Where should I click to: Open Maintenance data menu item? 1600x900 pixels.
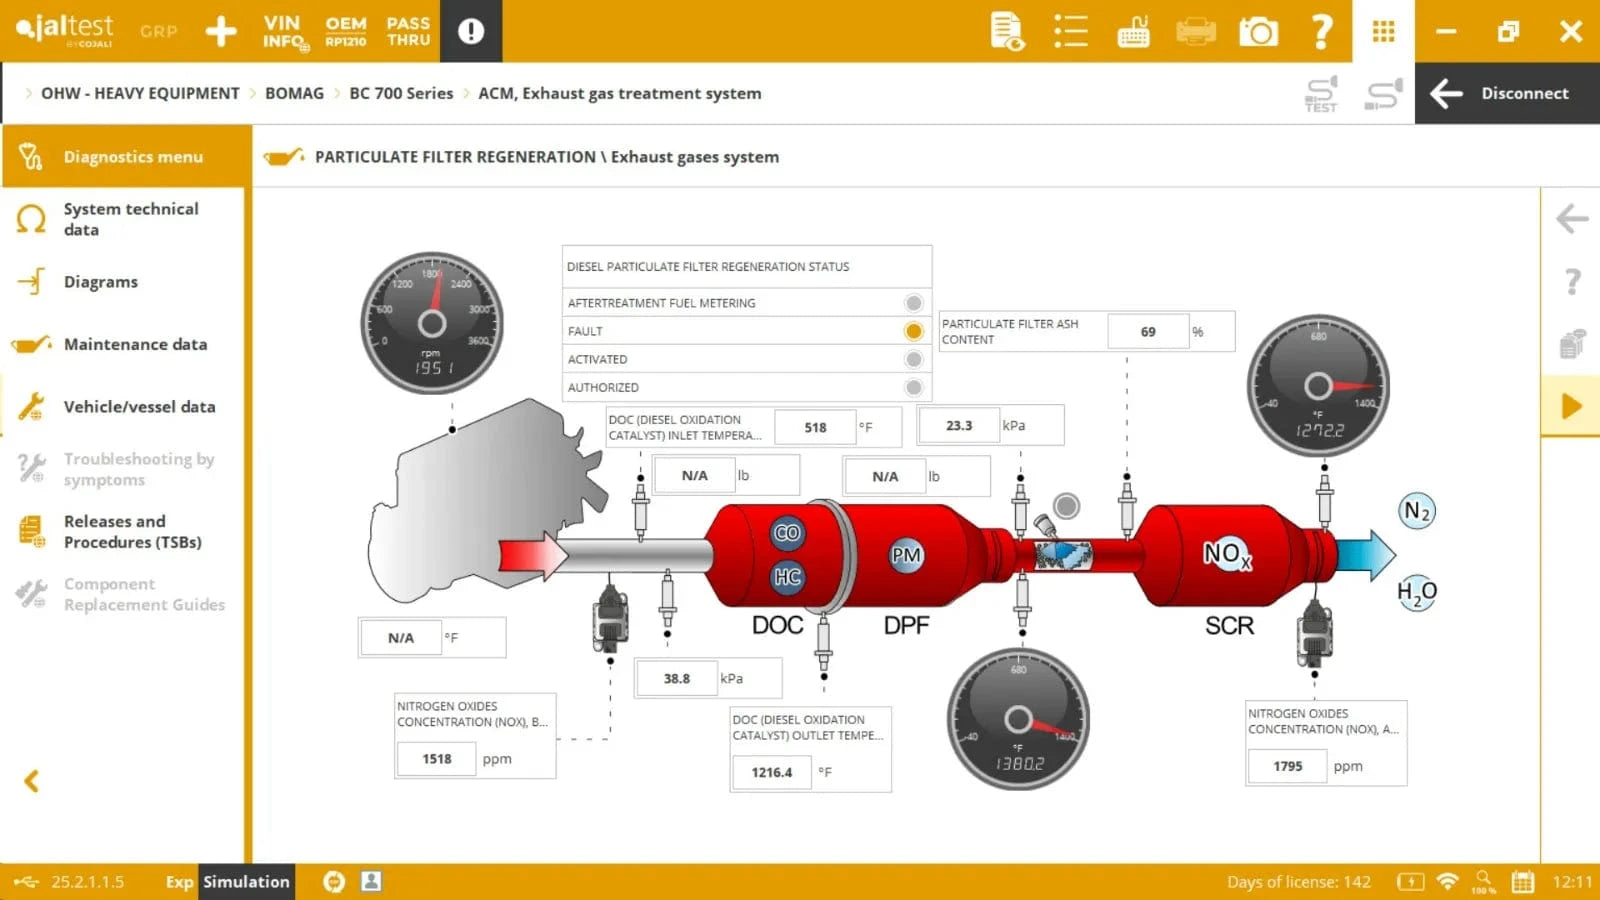(x=135, y=344)
